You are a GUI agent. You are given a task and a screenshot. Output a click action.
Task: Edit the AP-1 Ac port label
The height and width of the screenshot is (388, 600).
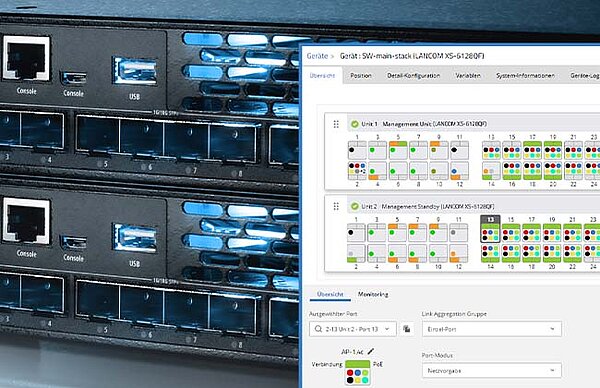[x=370, y=351]
